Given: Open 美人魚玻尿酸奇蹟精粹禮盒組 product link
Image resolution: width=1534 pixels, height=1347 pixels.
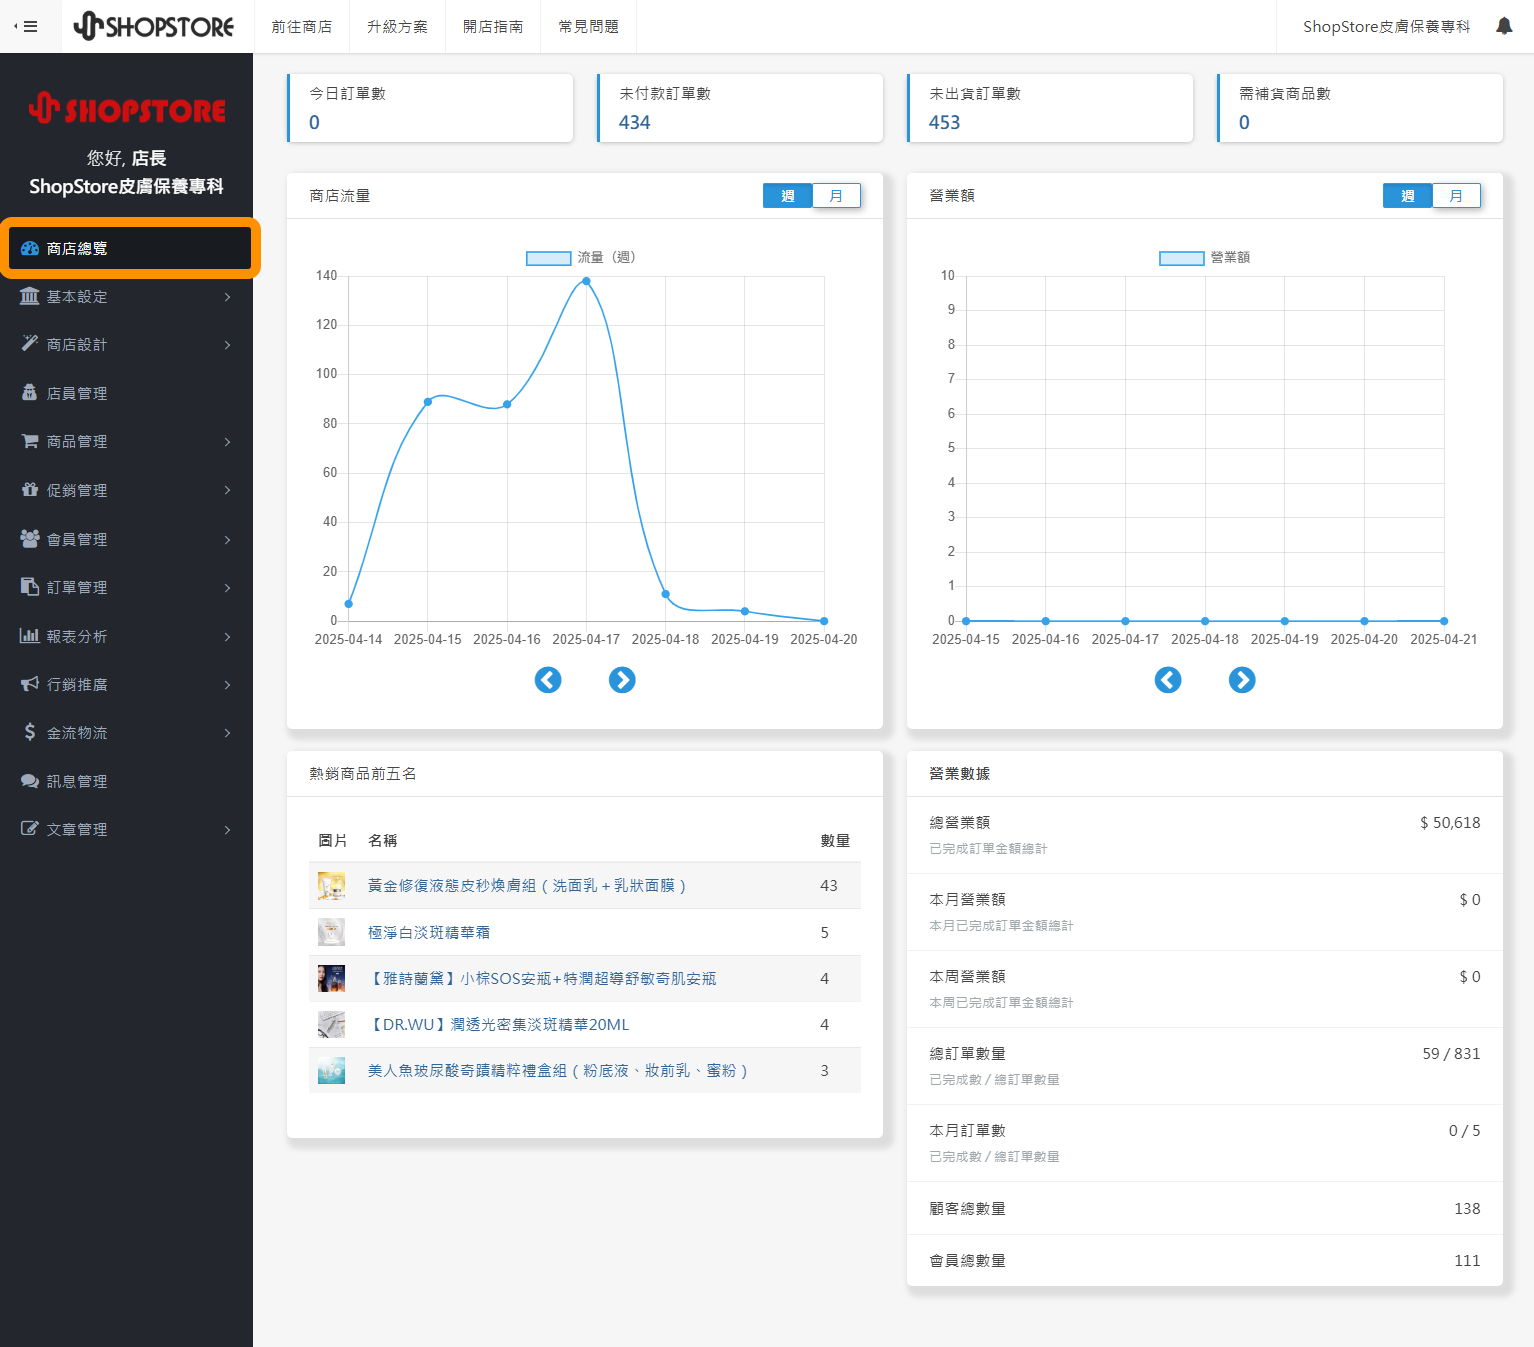Looking at the screenshot, I should pyautogui.click(x=558, y=1070).
